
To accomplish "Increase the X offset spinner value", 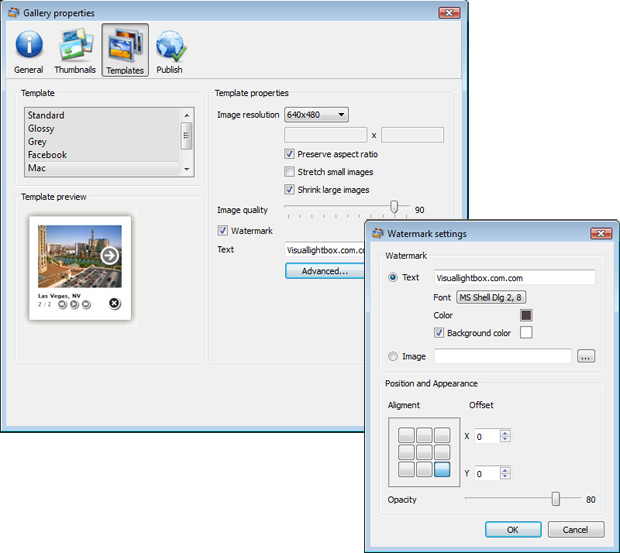I will click(x=505, y=432).
